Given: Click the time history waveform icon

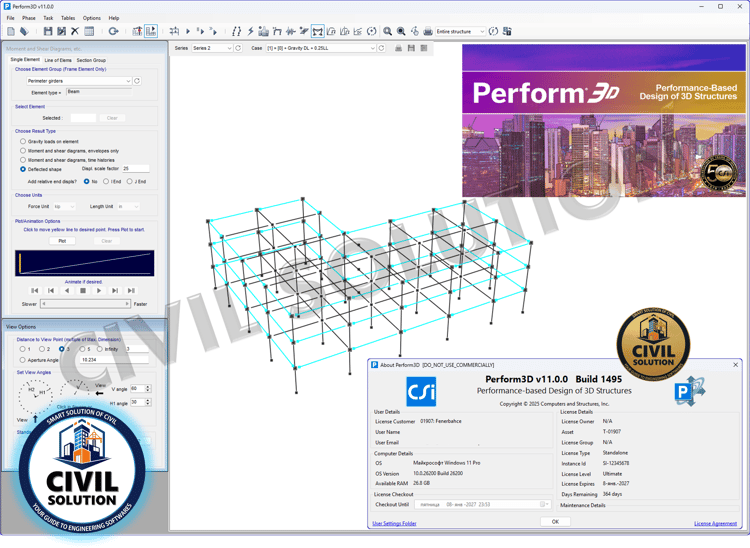Looking at the screenshot, I should pos(290,31).
